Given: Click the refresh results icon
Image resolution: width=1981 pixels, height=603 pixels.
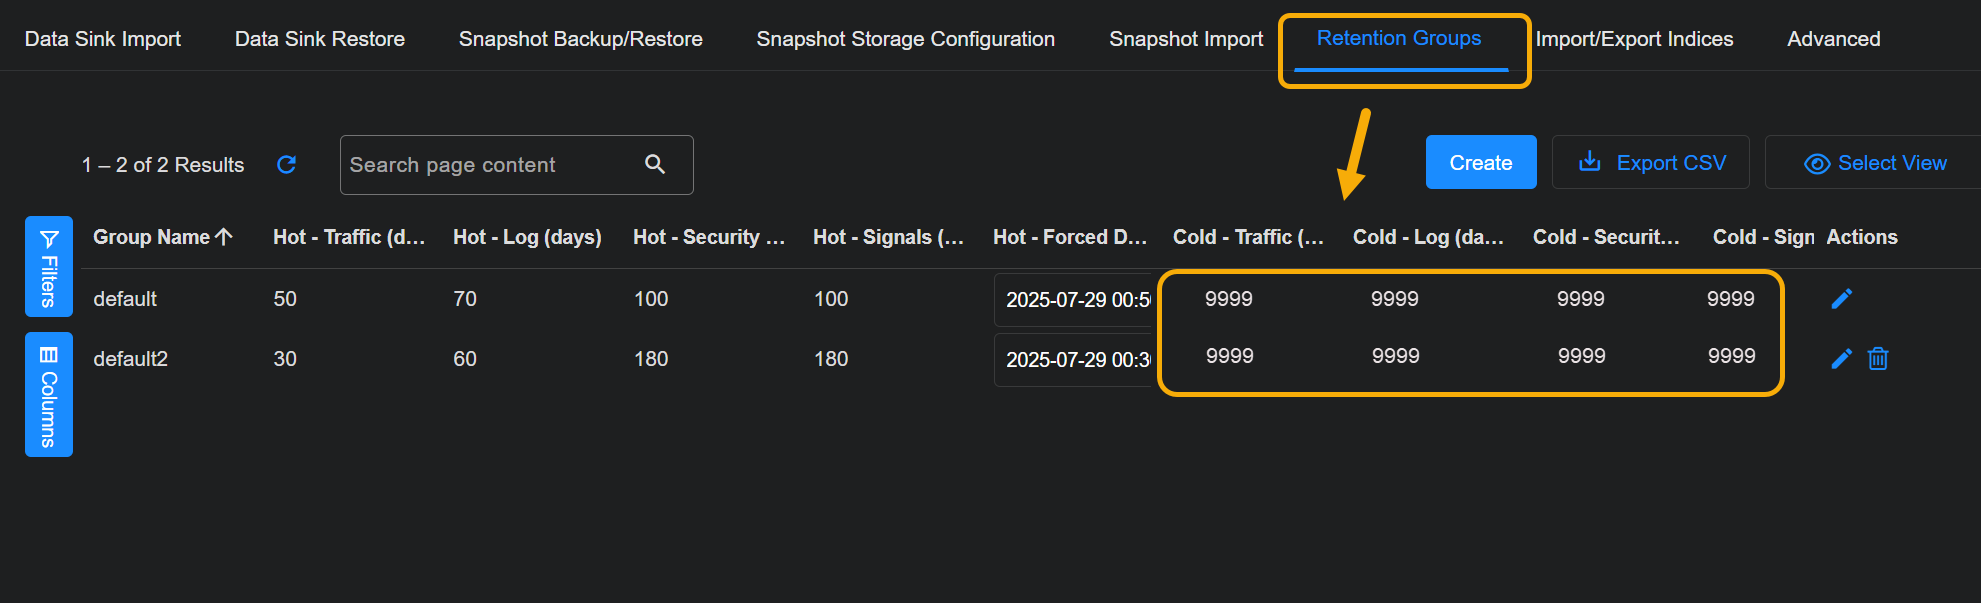Looking at the screenshot, I should point(286,165).
